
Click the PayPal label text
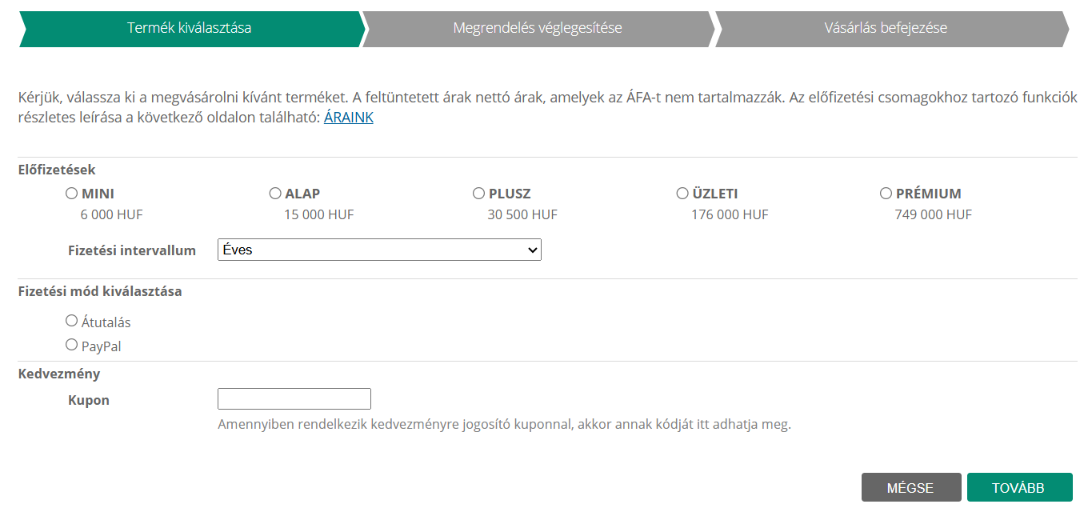(x=101, y=347)
